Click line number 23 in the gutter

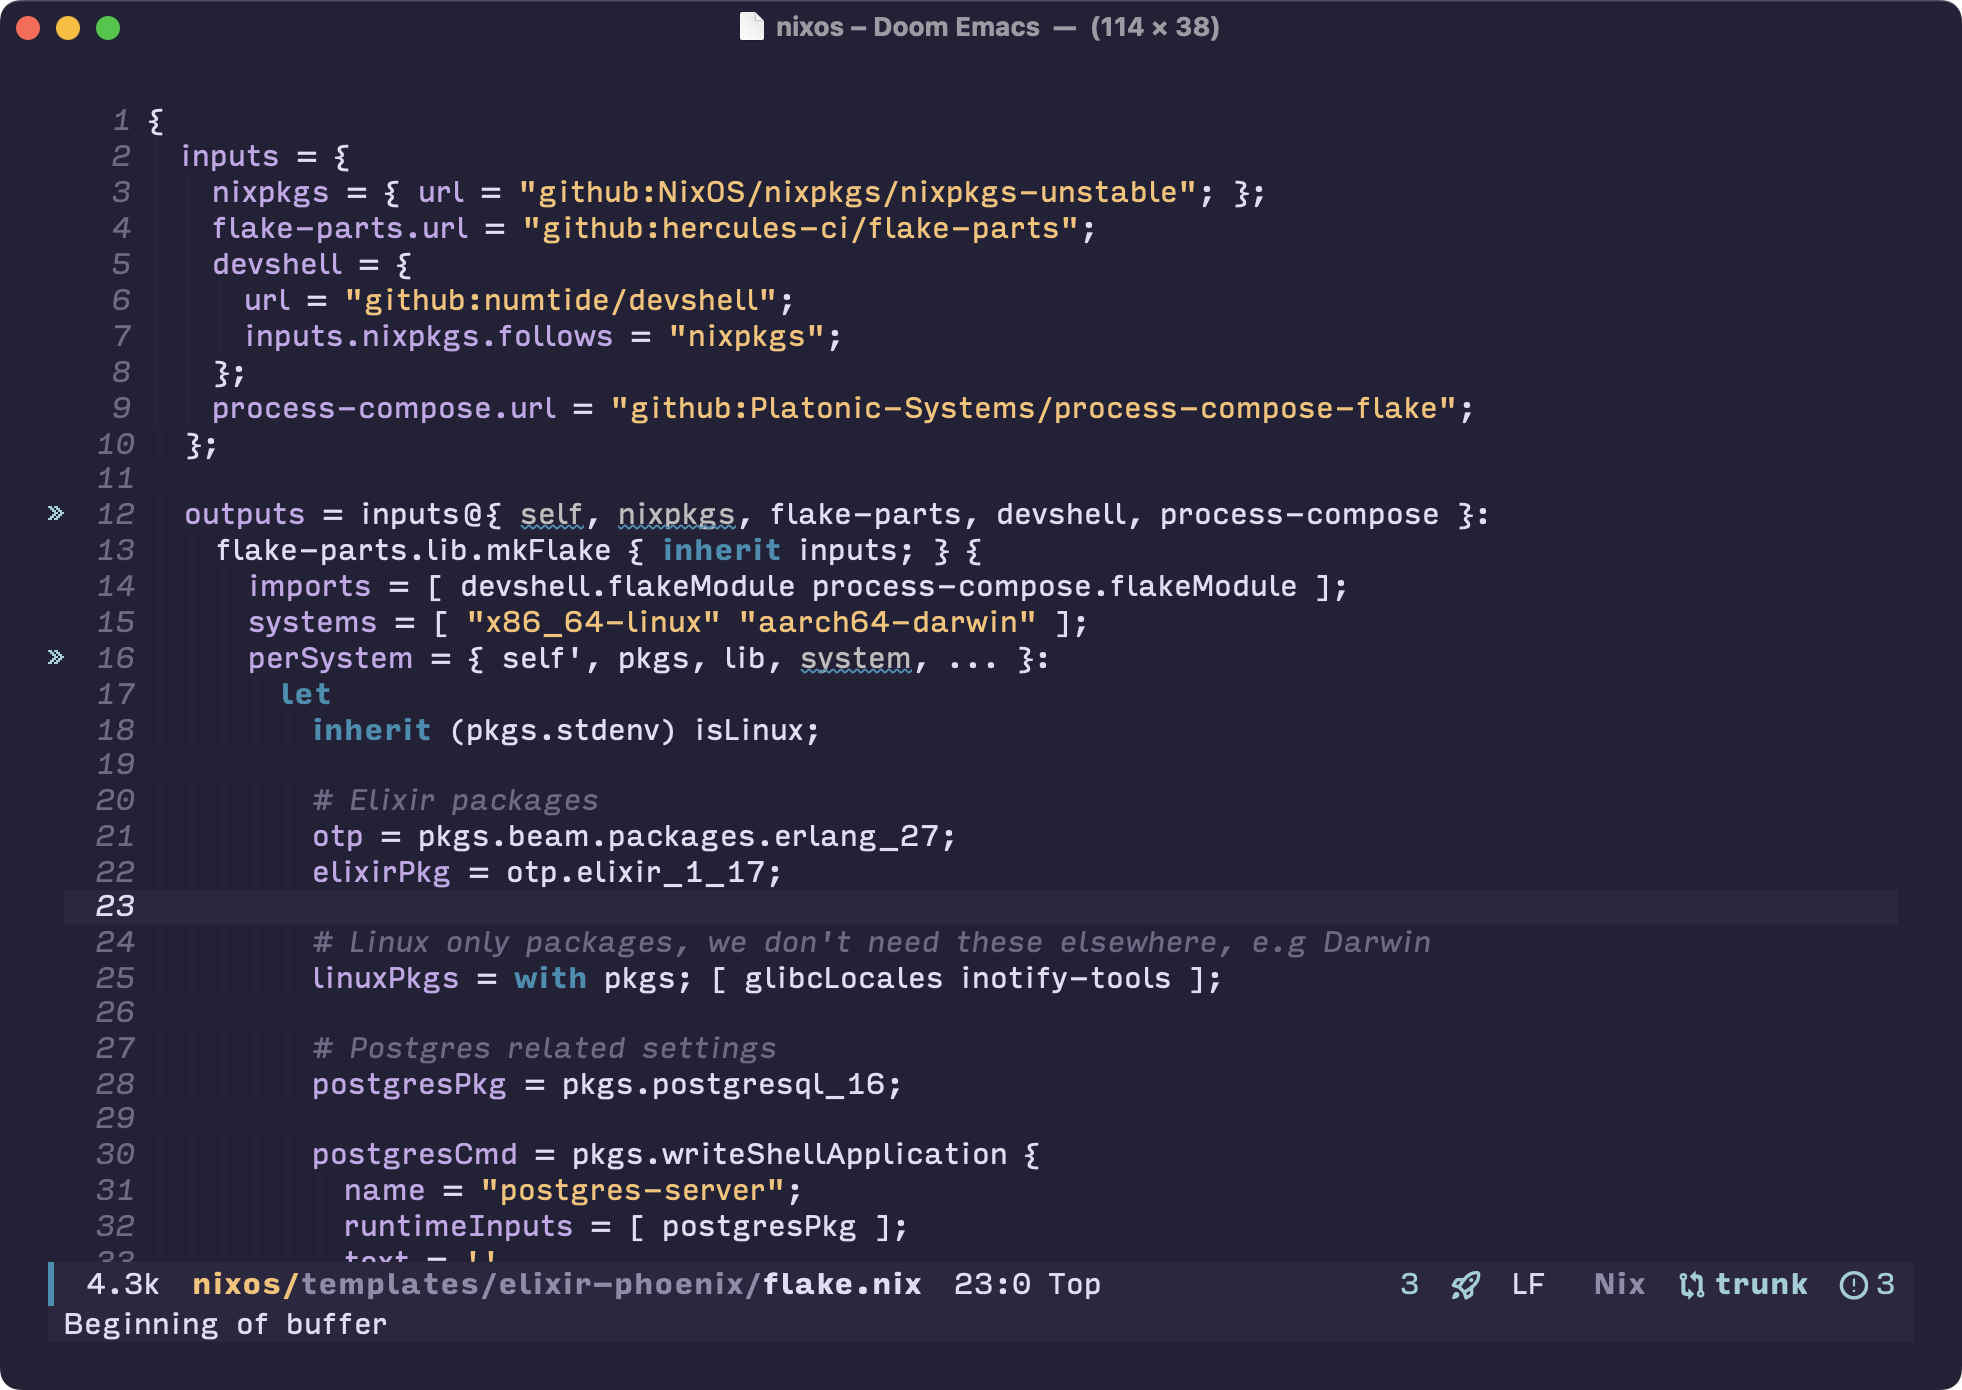click(x=115, y=907)
